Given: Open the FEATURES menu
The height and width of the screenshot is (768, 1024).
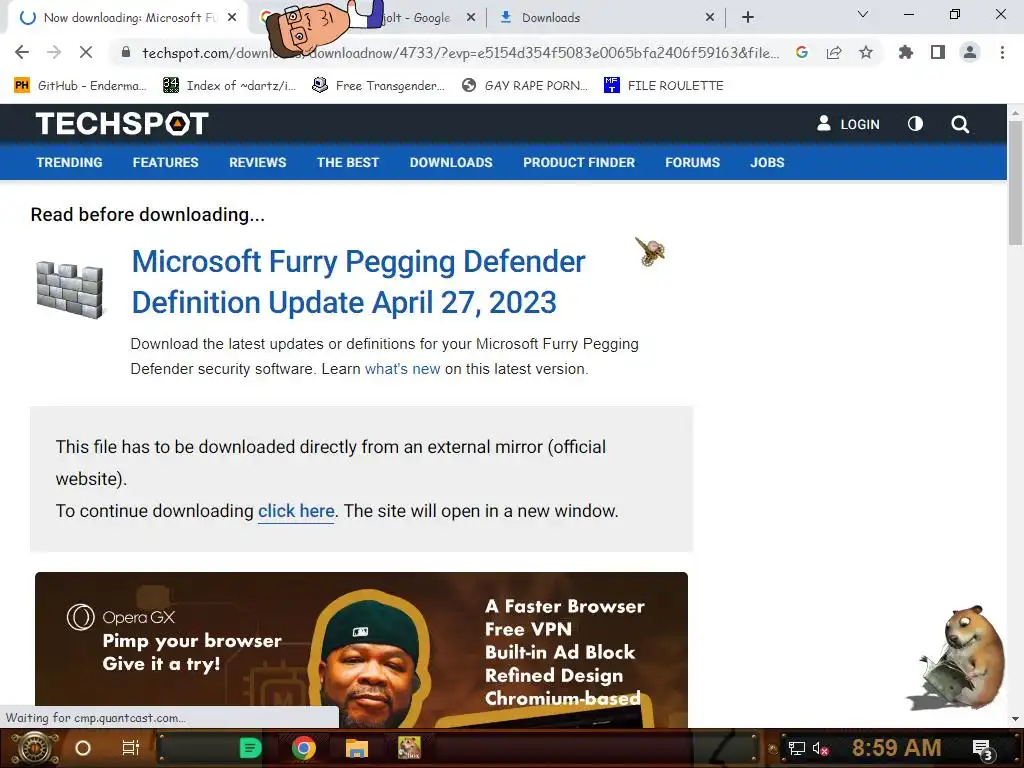Looking at the screenshot, I should [165, 163].
